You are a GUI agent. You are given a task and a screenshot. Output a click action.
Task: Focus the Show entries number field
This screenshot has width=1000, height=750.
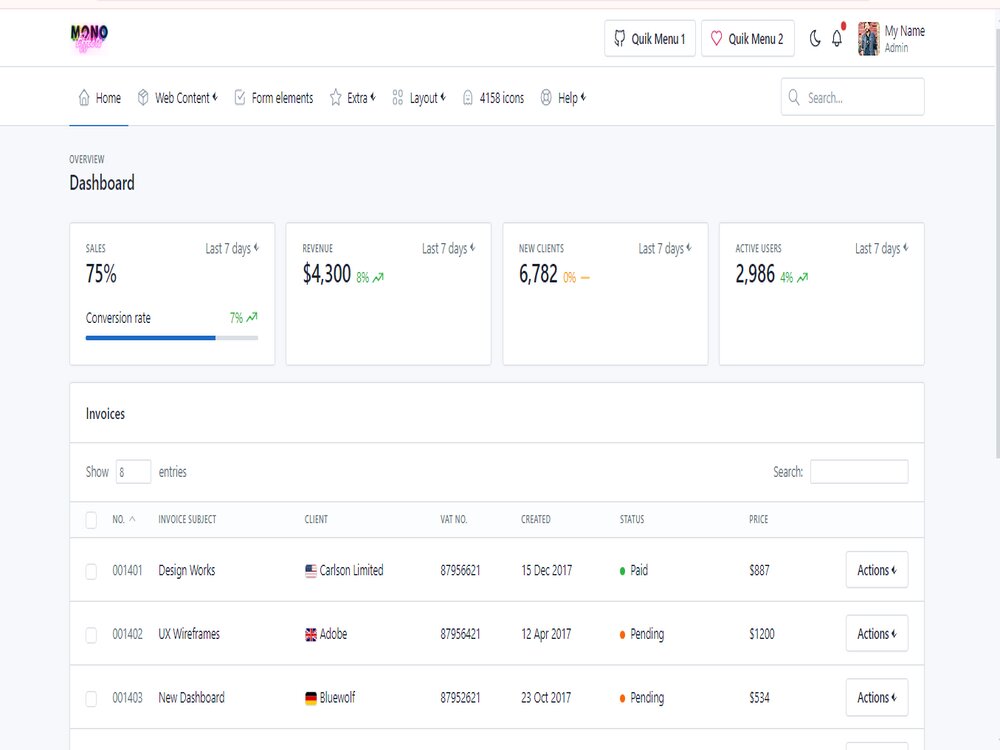pos(133,472)
